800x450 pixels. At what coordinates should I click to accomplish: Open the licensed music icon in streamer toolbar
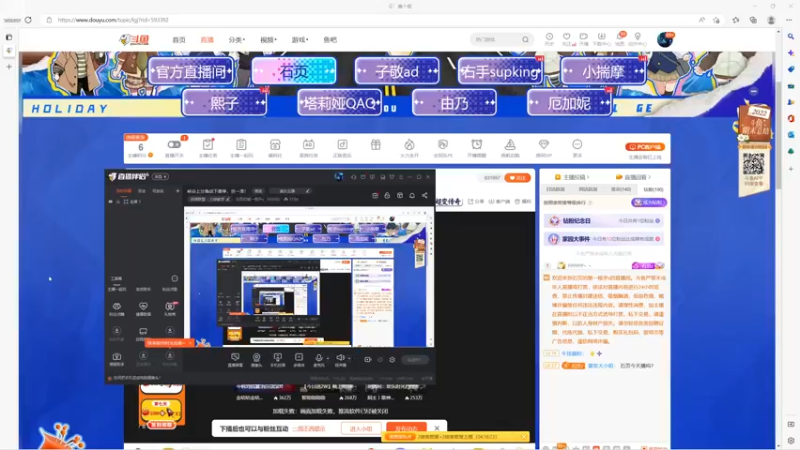[x=342, y=145]
